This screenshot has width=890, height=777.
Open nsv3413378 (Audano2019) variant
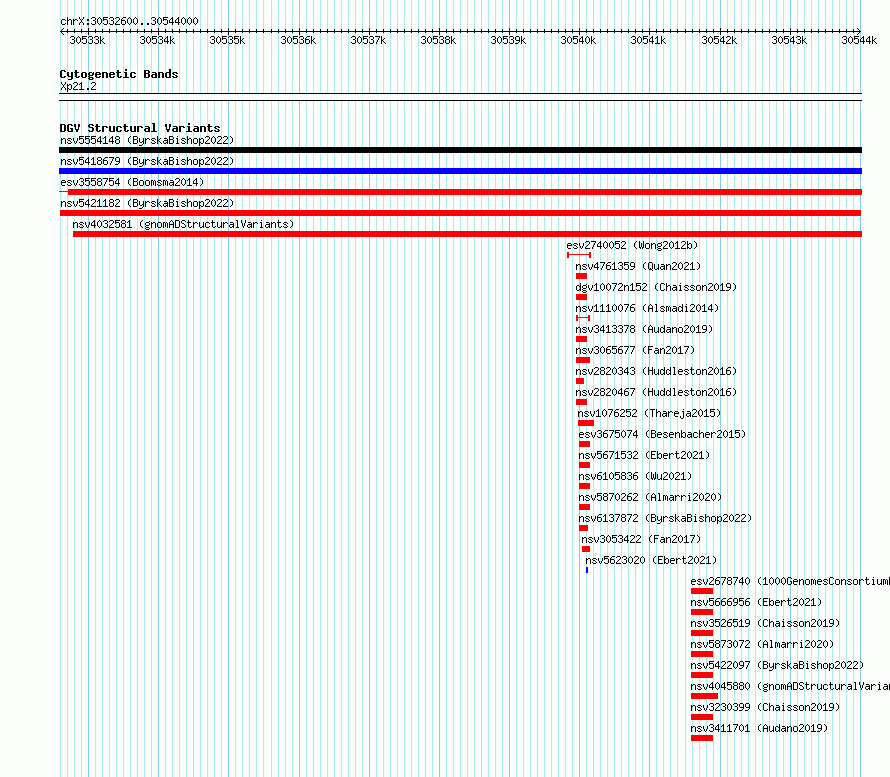[x=644, y=329]
